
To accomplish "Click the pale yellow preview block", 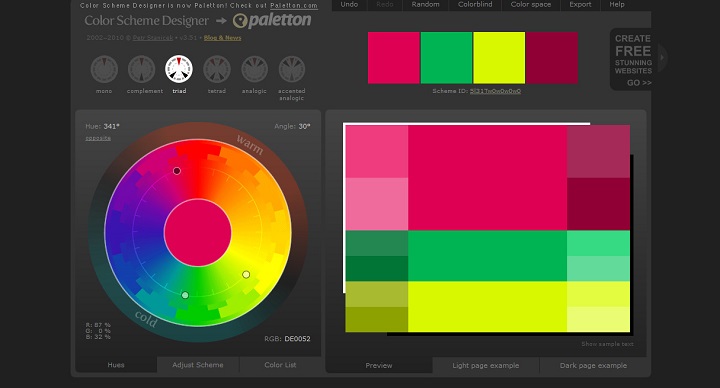I will pos(598,319).
